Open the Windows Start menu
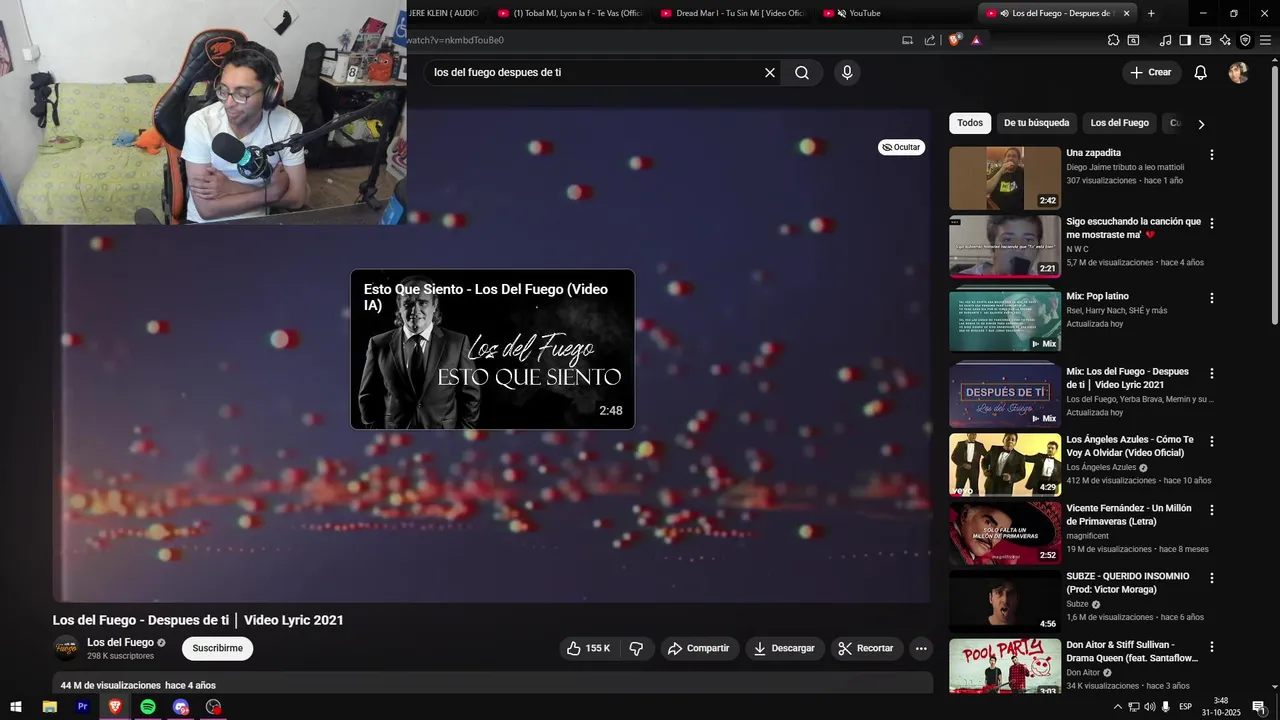The image size is (1280, 720). [x=16, y=707]
